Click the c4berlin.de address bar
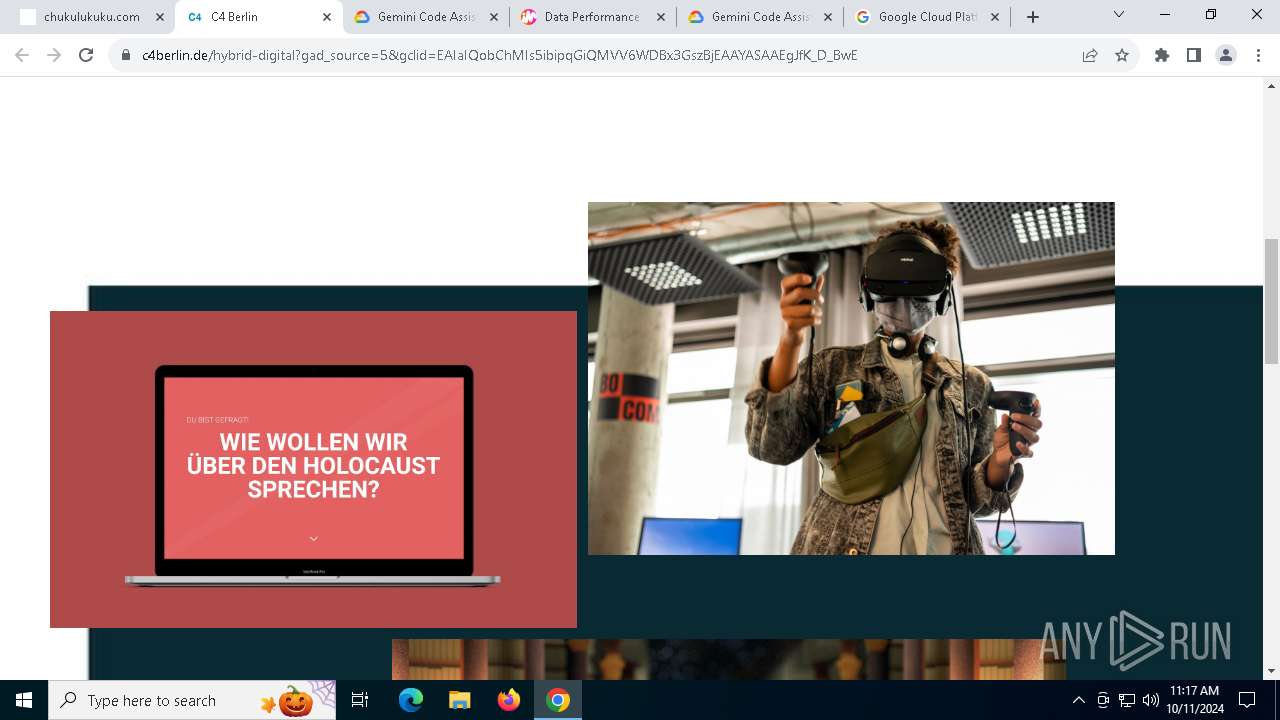The image size is (1280, 720). 500,55
